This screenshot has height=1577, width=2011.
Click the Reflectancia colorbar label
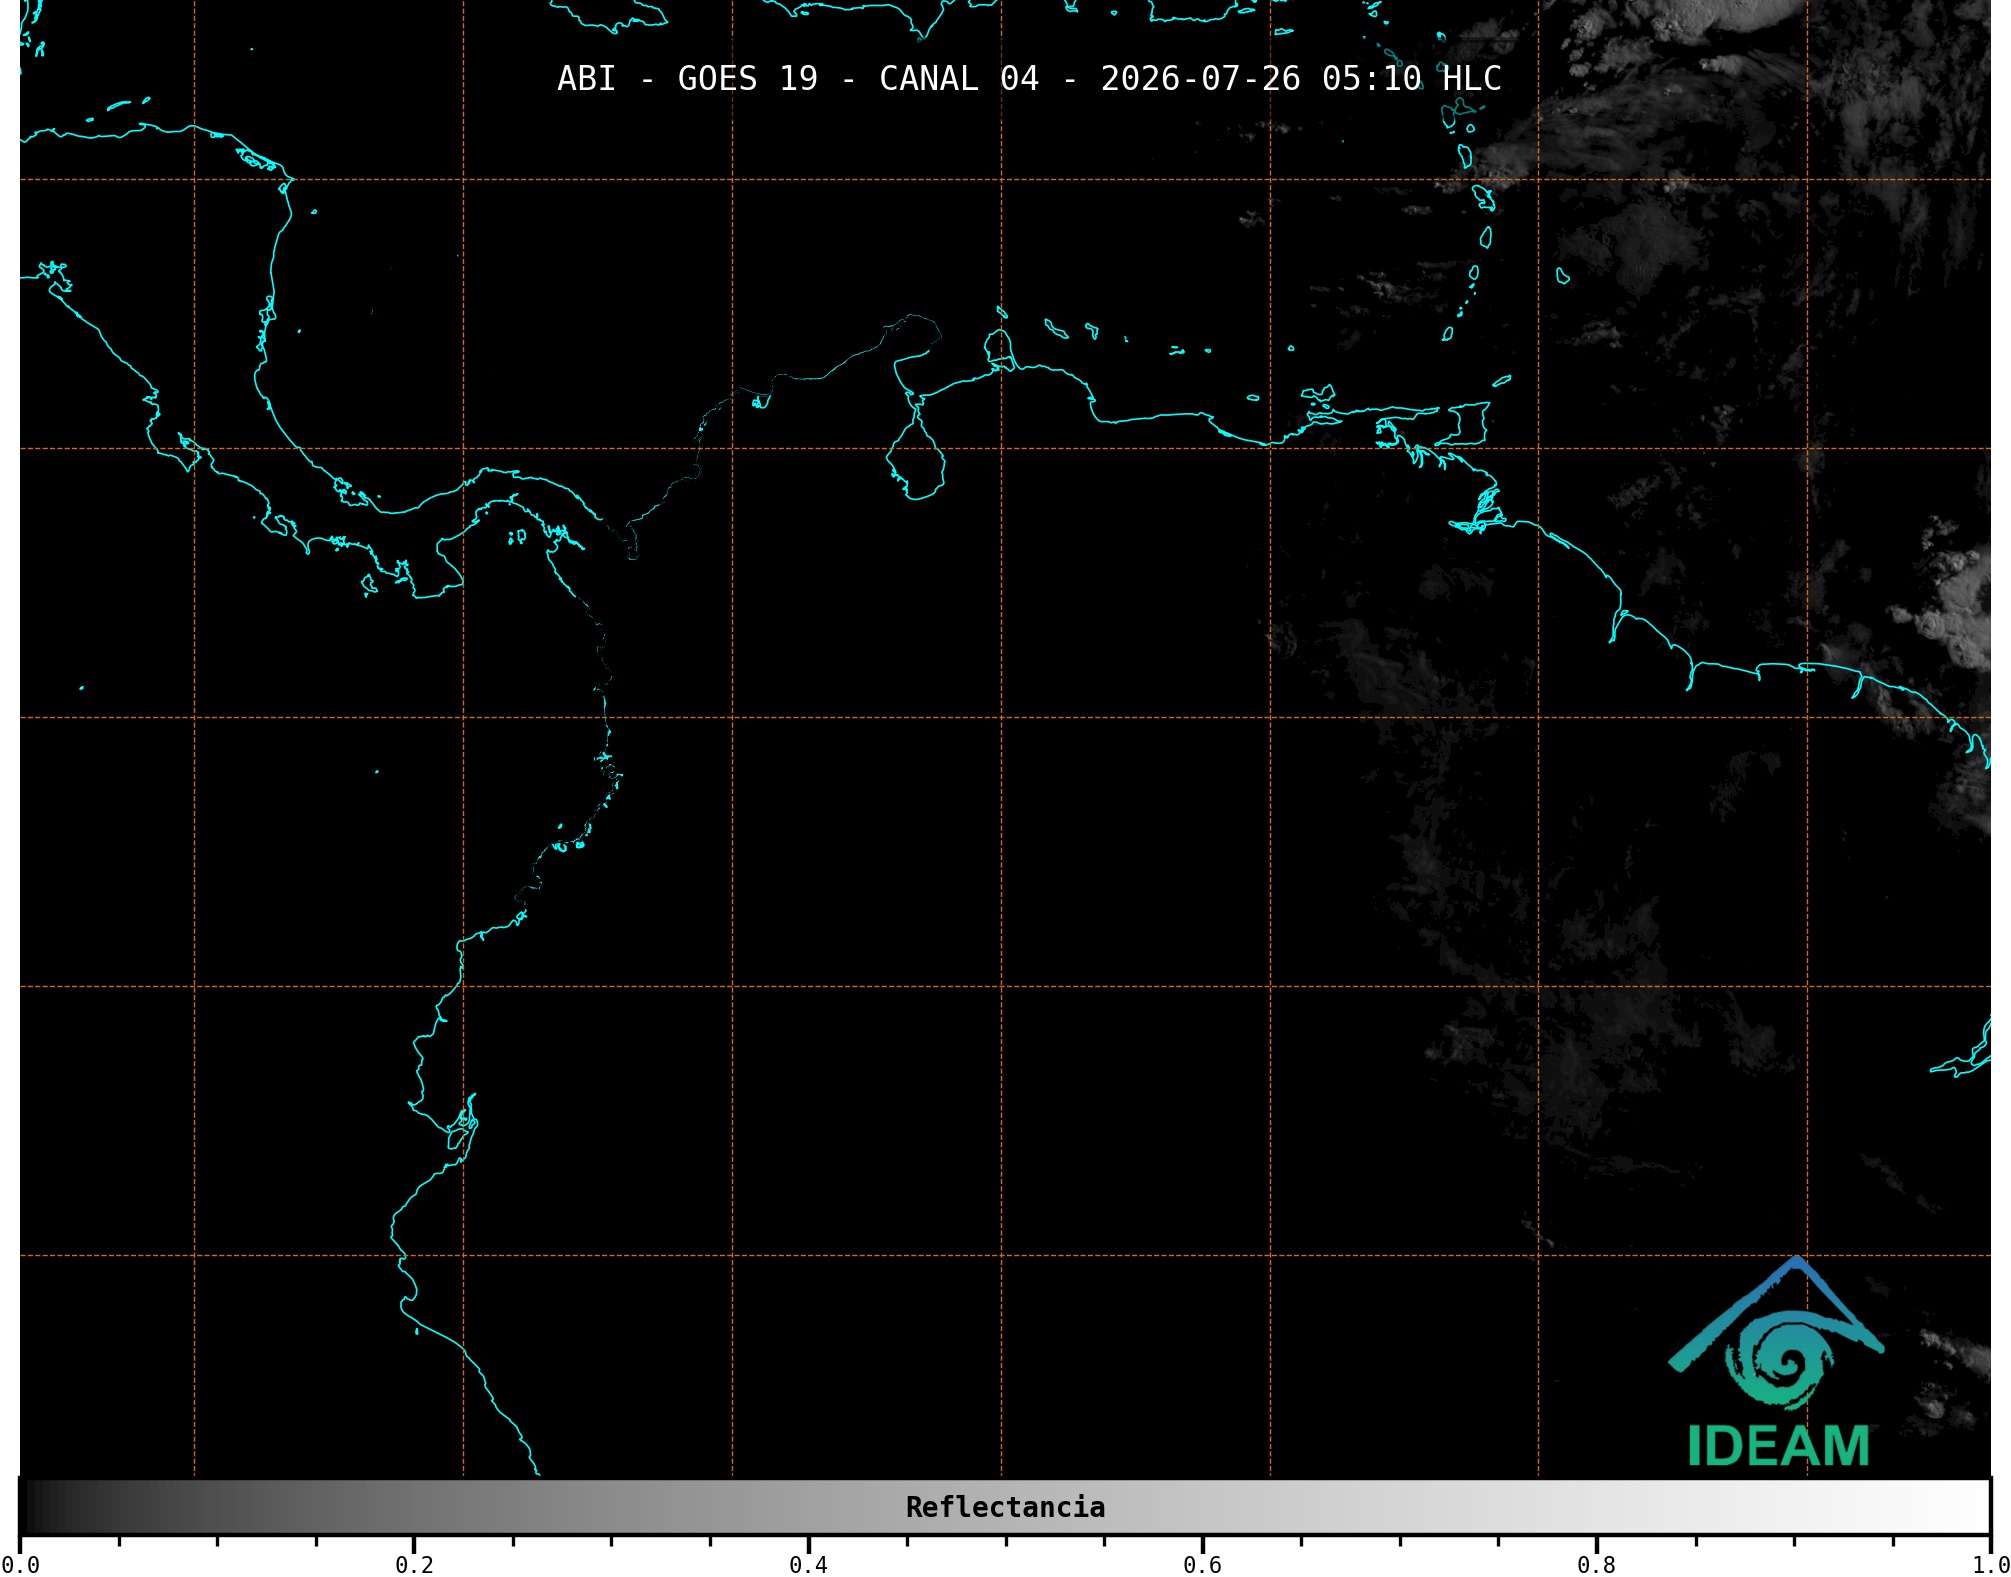coord(1005,1507)
